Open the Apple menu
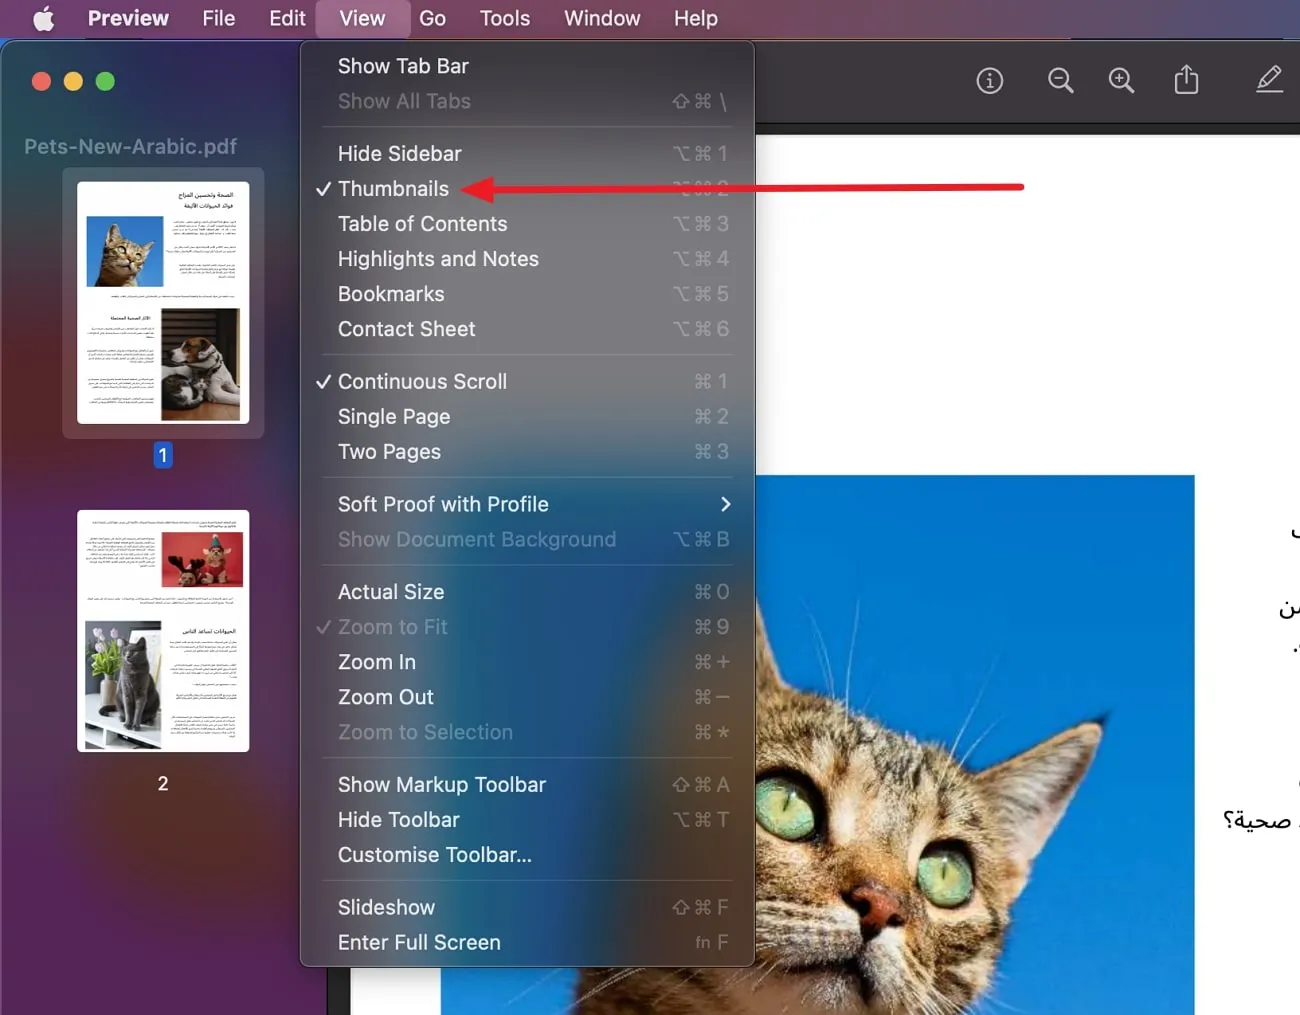Image resolution: width=1300 pixels, height=1015 pixels. pyautogui.click(x=42, y=17)
